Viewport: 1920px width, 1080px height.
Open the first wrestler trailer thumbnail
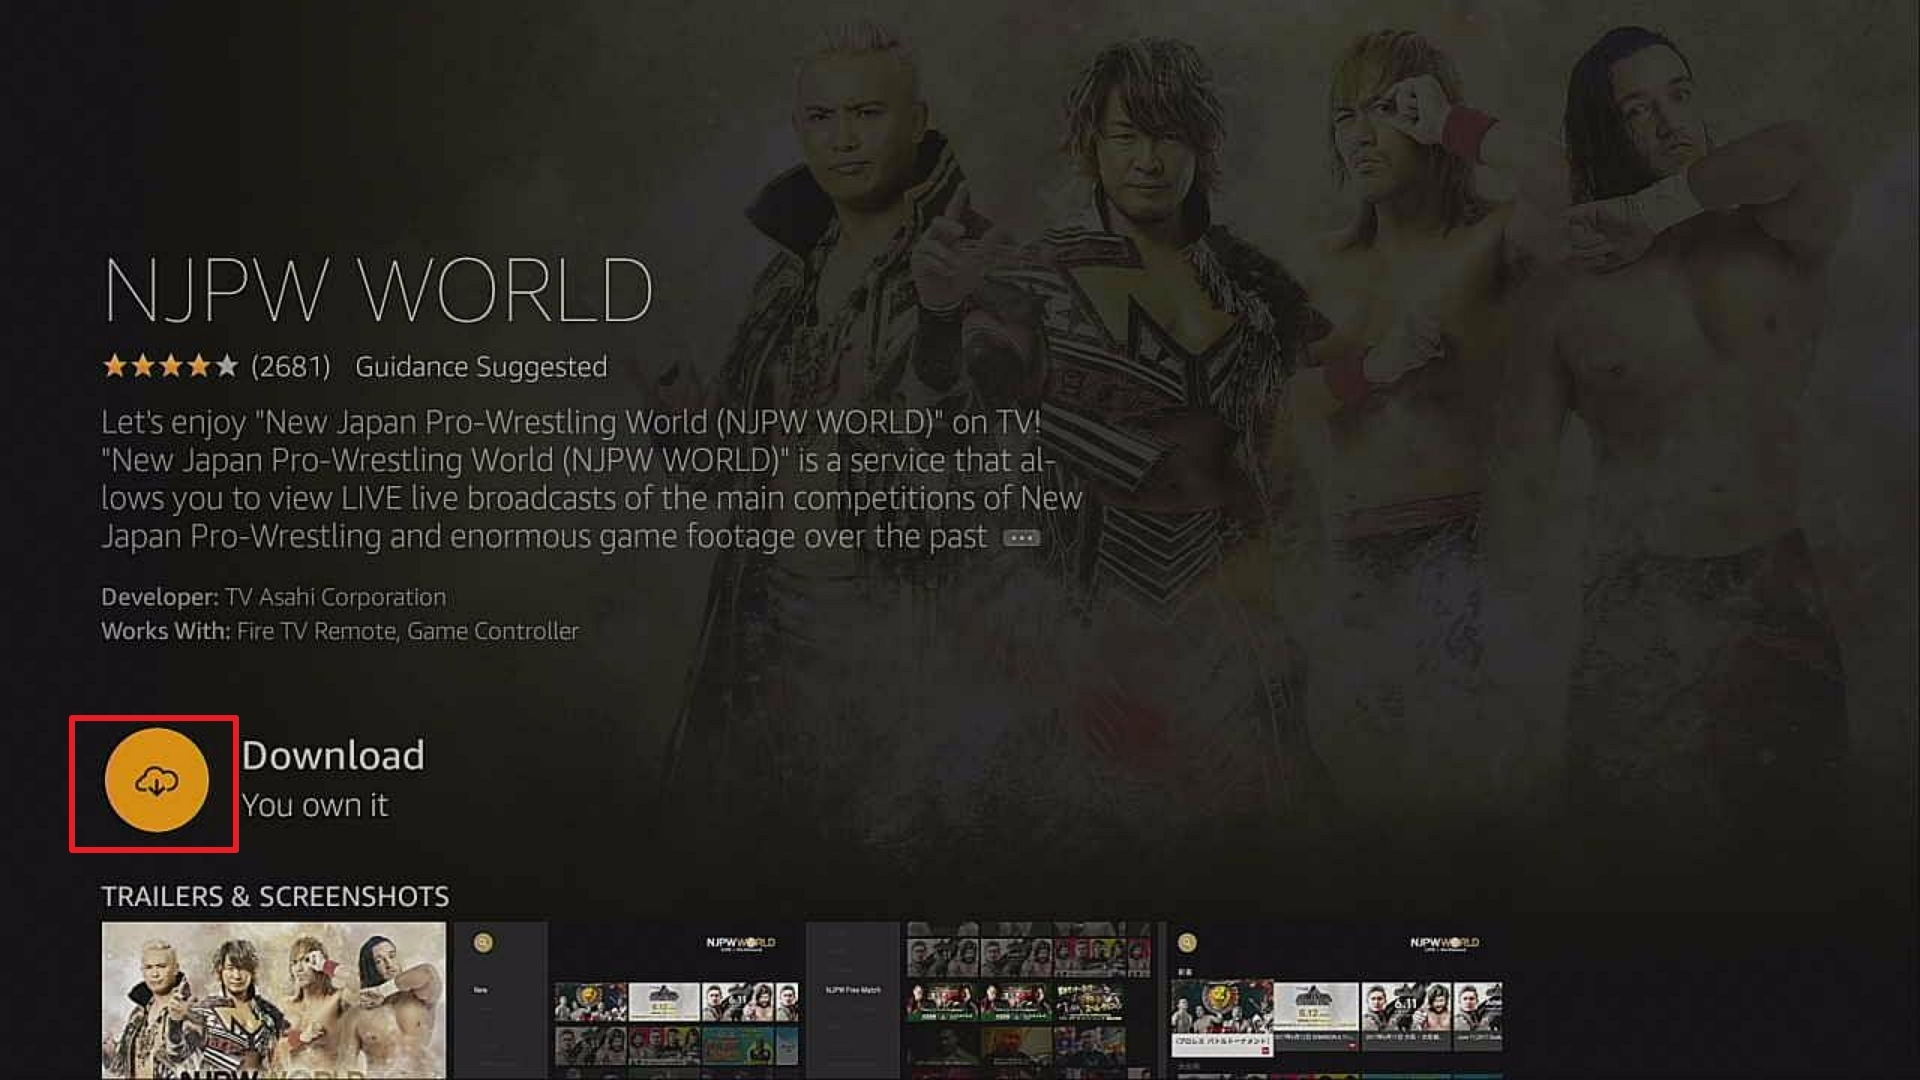pos(274,1000)
